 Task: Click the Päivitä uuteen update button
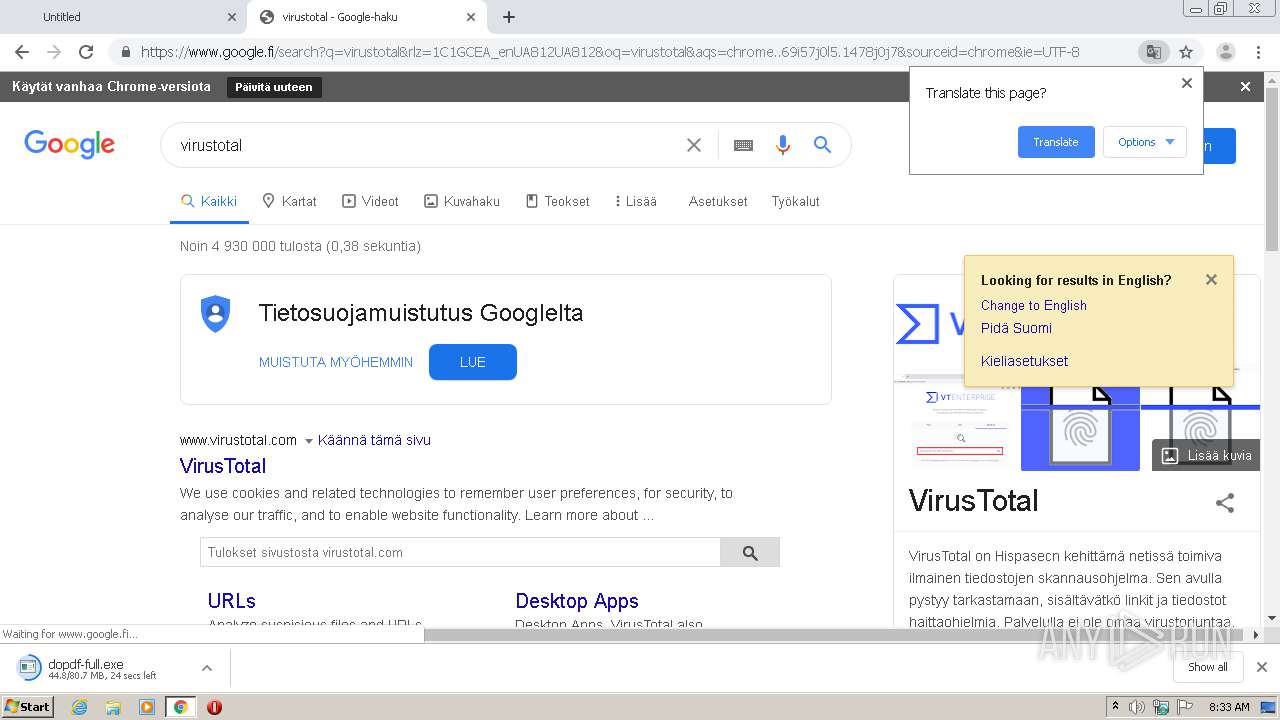[274, 87]
